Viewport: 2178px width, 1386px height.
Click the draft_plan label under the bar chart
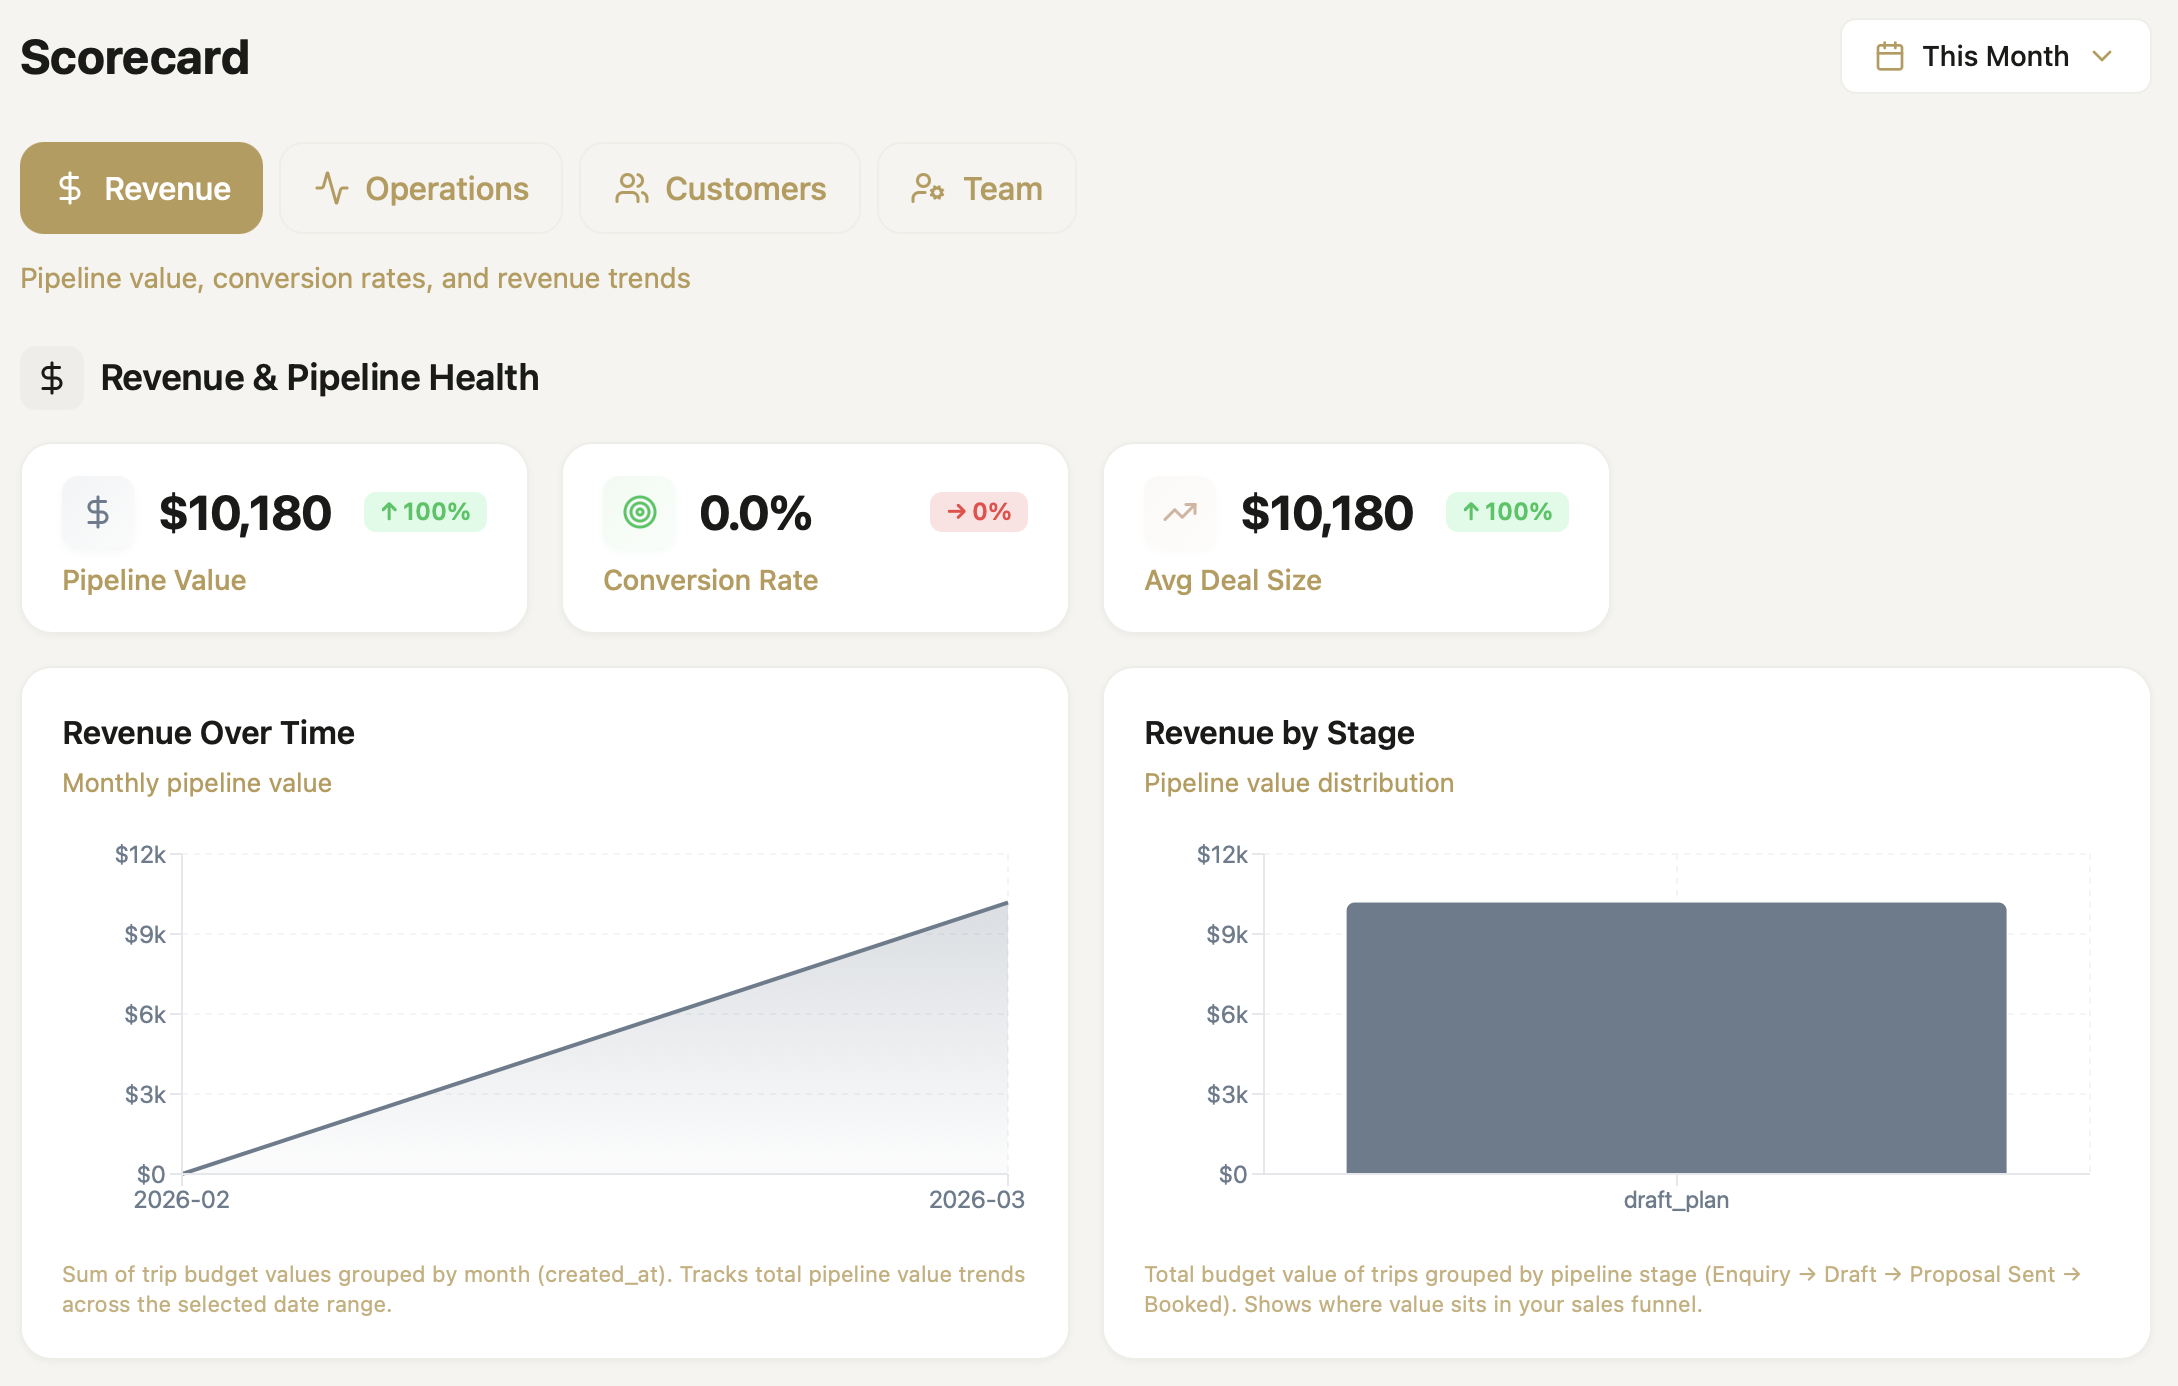click(1676, 1199)
